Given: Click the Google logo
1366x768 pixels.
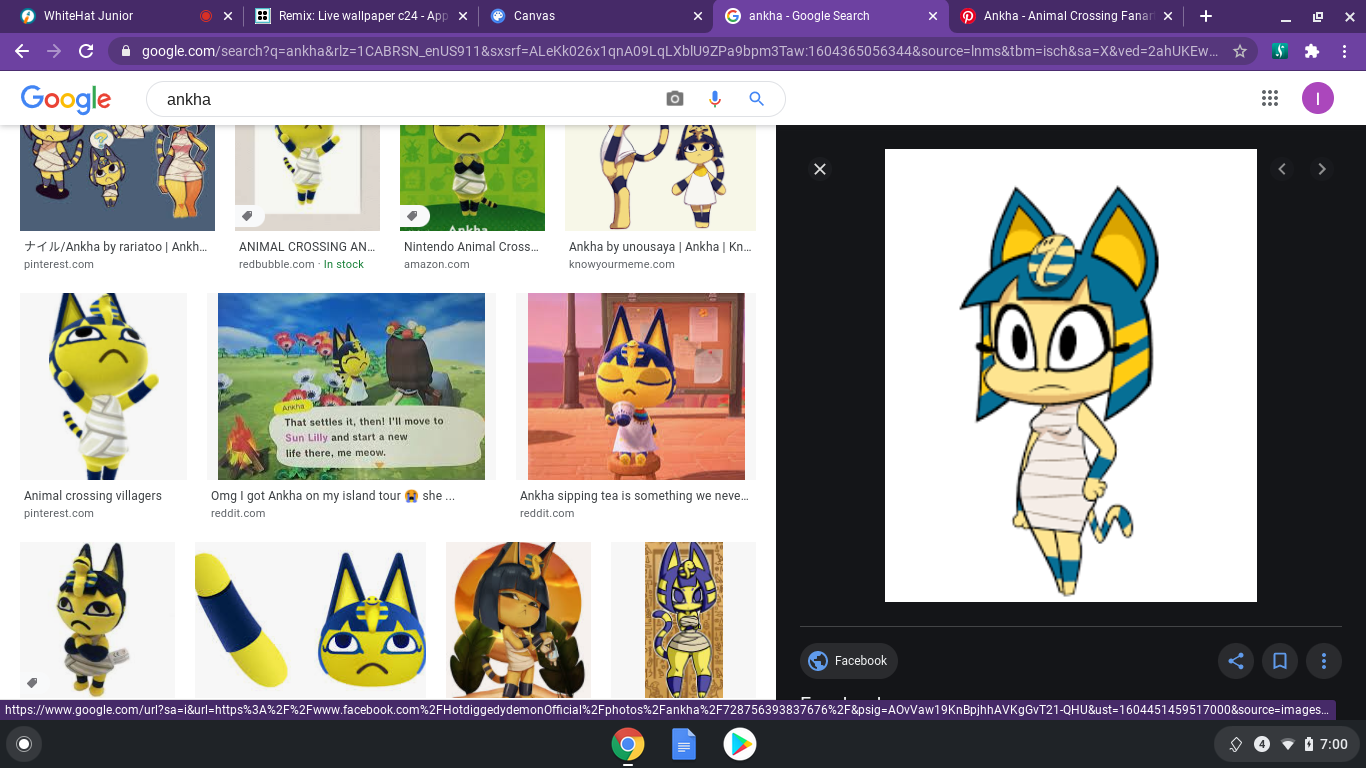Looking at the screenshot, I should click(66, 99).
